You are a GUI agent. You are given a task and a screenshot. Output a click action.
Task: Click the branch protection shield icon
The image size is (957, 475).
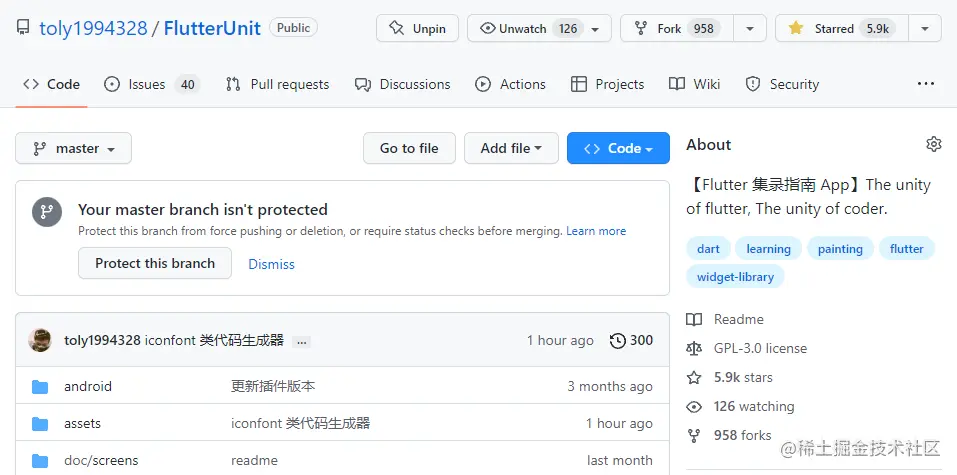point(47,212)
